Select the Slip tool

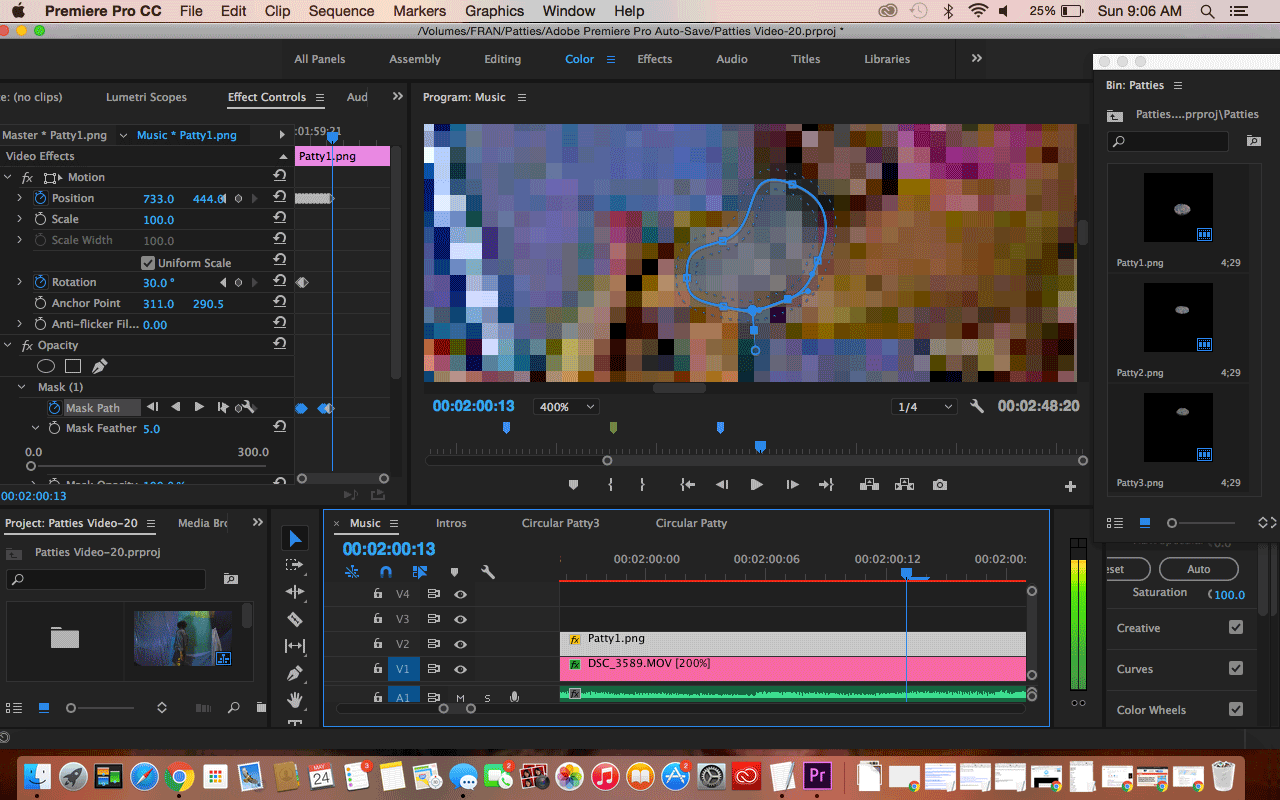(295, 646)
